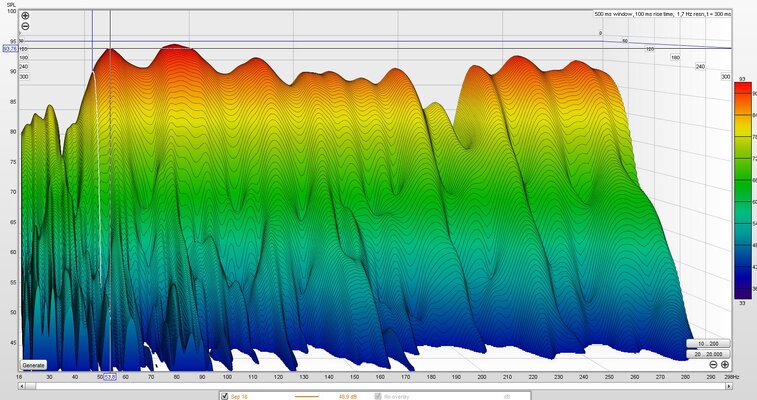Click the 240 ms time slice label at left
757x400 pixels.
[x=24, y=67]
